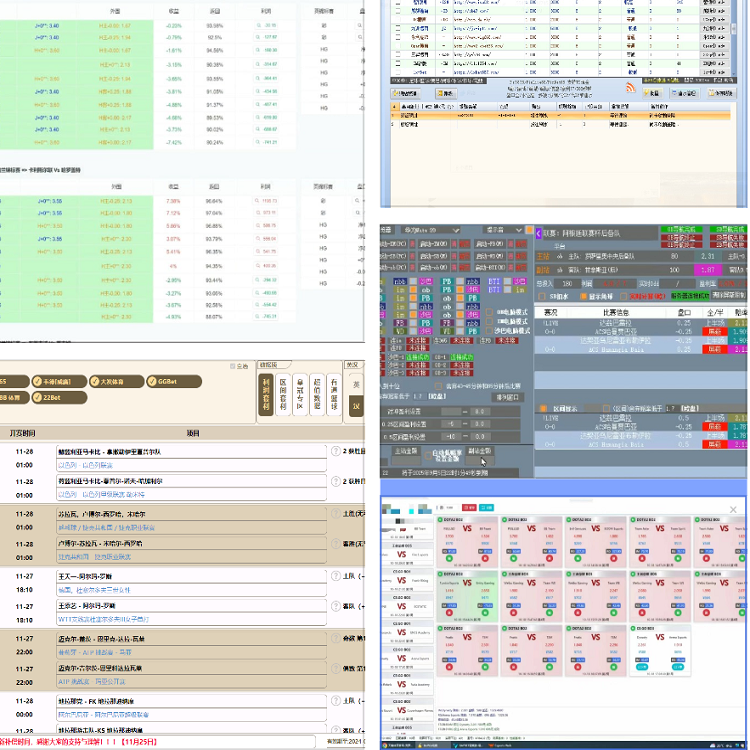This screenshot has height=750, width=750.
Task: Enable the im电脑模式 checkbox
Action: pyautogui.click(x=489, y=321)
